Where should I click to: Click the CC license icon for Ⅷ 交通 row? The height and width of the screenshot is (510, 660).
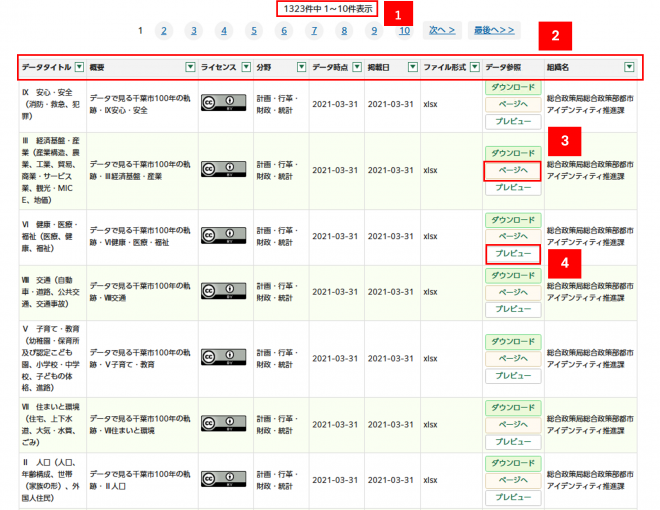click(x=223, y=290)
